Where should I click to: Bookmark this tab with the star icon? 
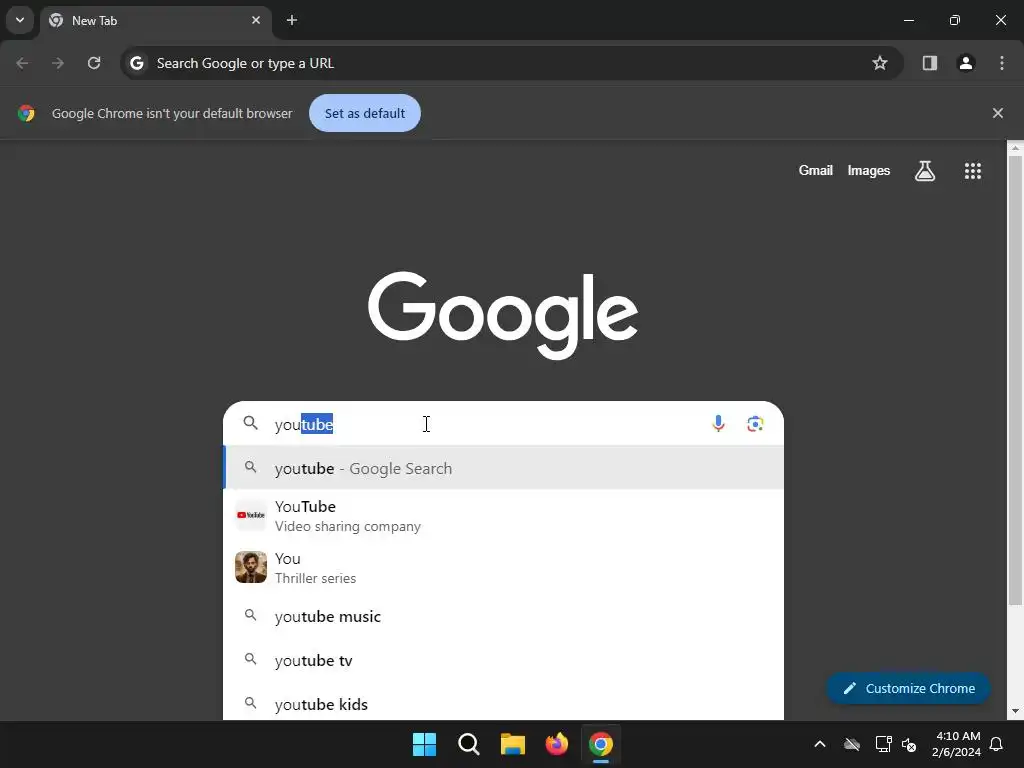click(880, 63)
